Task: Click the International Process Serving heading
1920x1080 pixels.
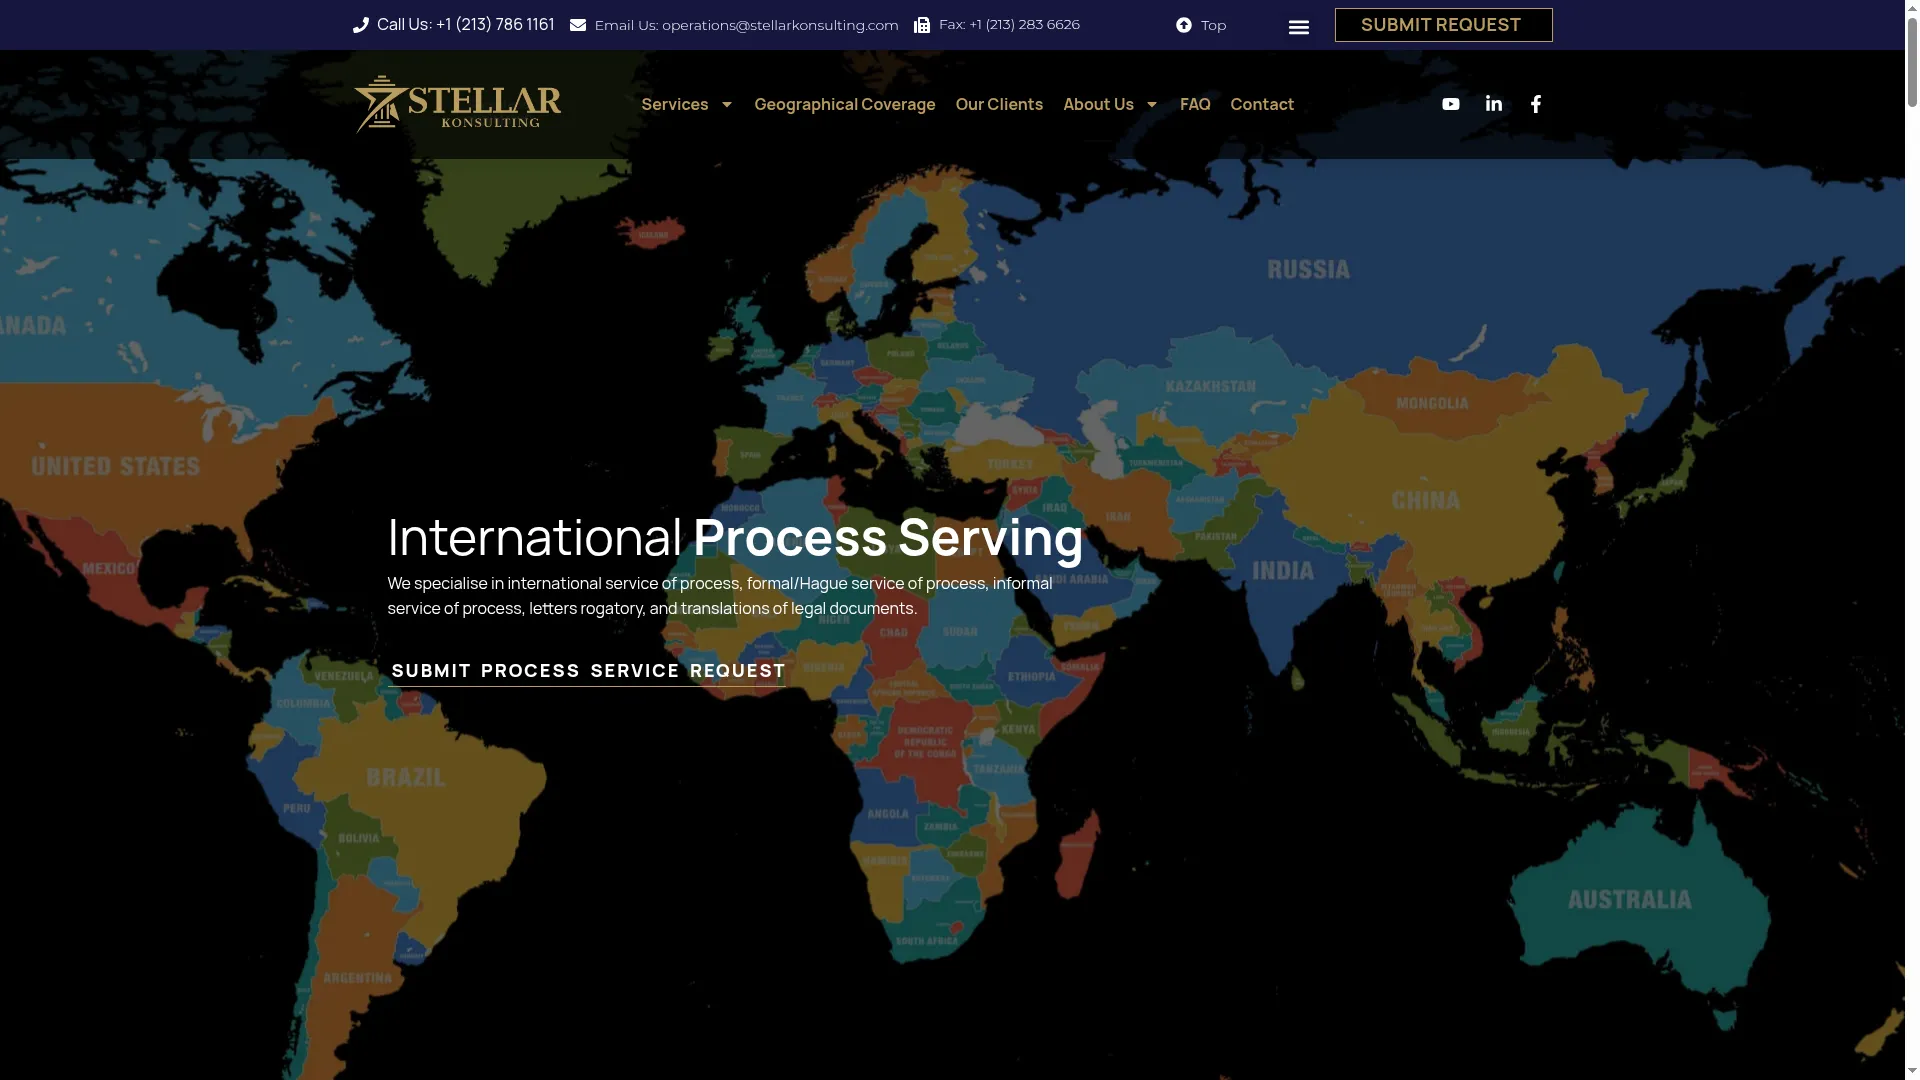Action: pyautogui.click(x=735, y=537)
